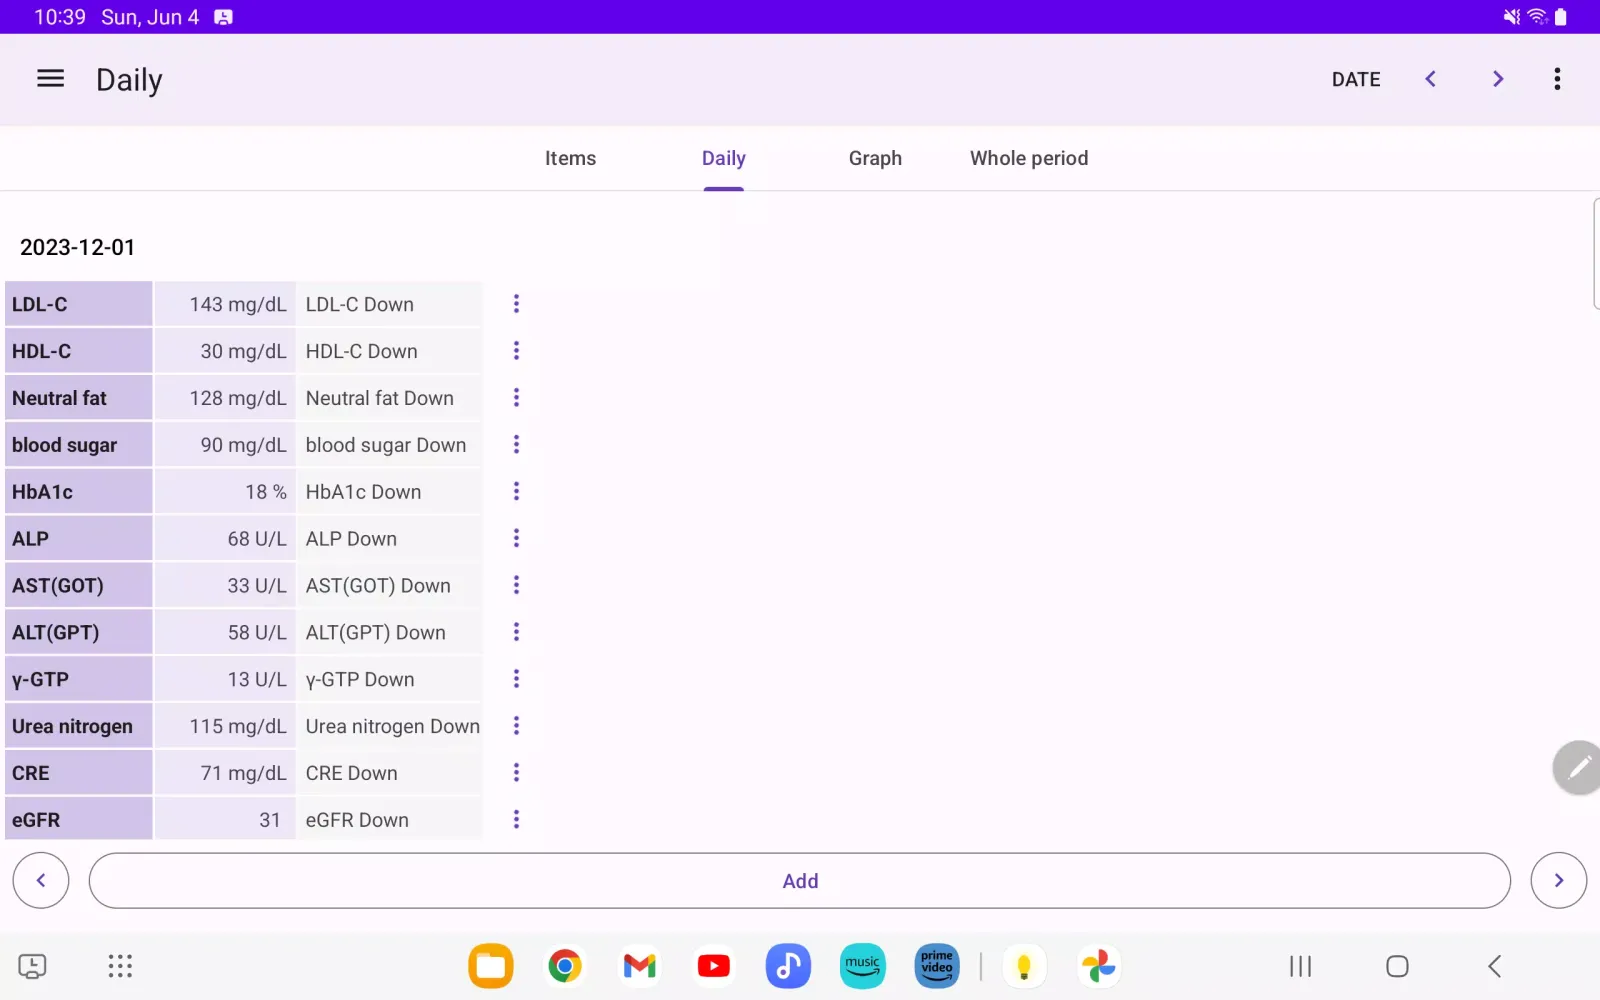The height and width of the screenshot is (1000, 1600).
Task: Tap the floating pencil edit button
Action: coord(1578,767)
